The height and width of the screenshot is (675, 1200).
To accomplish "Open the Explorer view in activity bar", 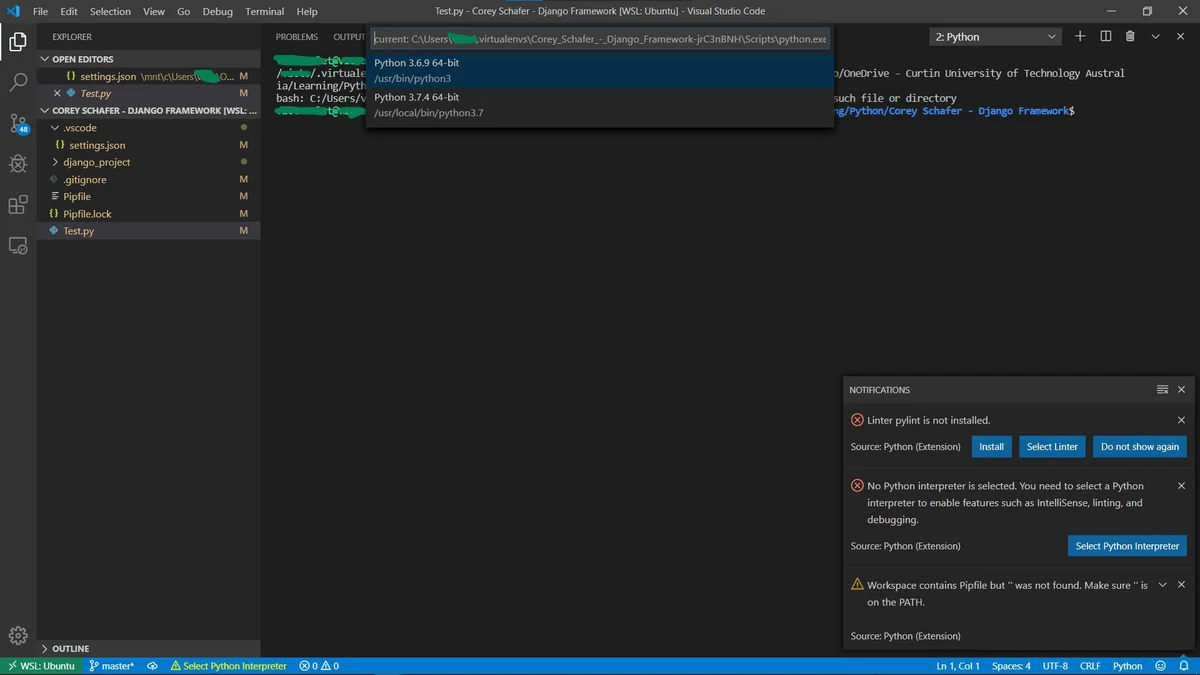I will [x=18, y=42].
